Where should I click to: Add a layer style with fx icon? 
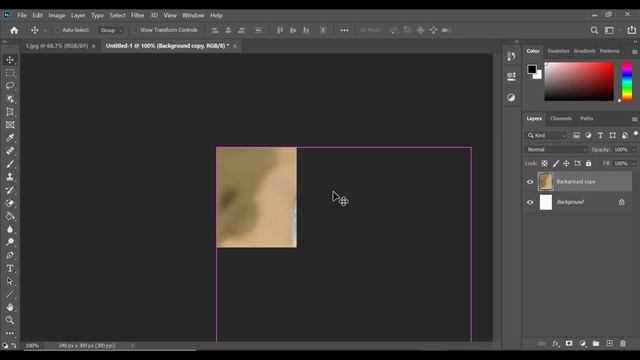coord(556,344)
